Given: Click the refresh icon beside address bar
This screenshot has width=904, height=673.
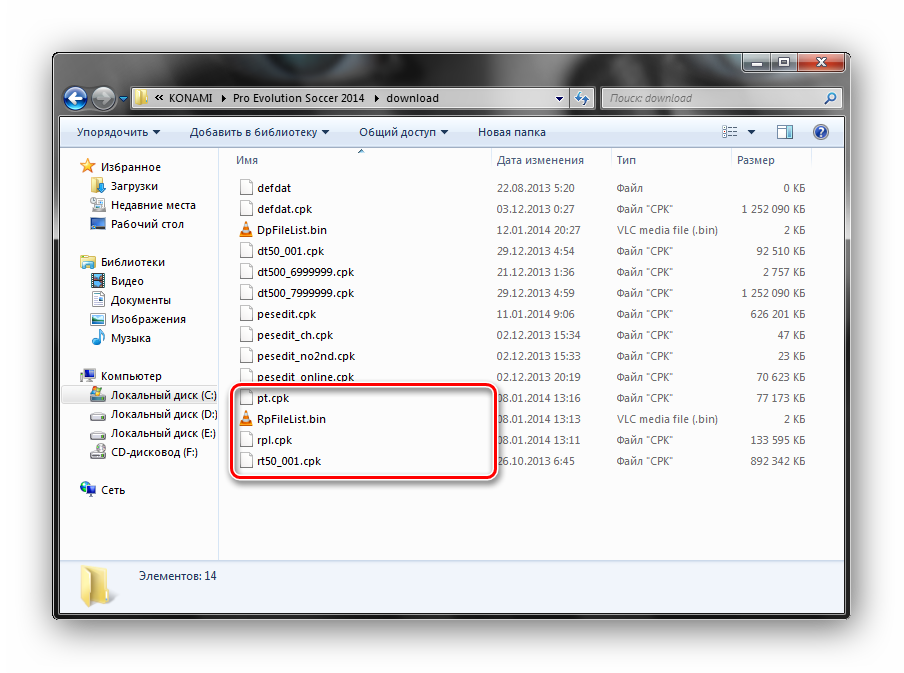Looking at the screenshot, I should click(x=582, y=98).
